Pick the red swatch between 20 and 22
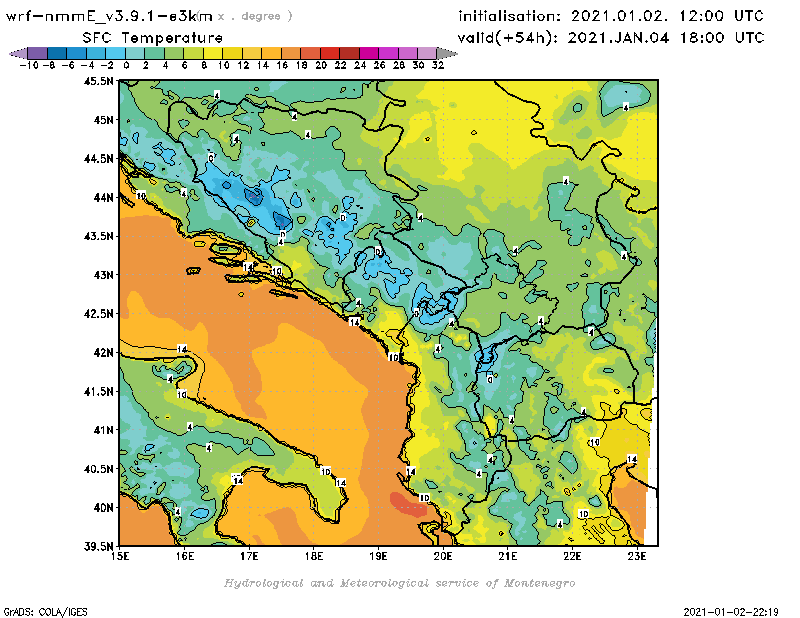The image size is (800, 618). (330, 53)
